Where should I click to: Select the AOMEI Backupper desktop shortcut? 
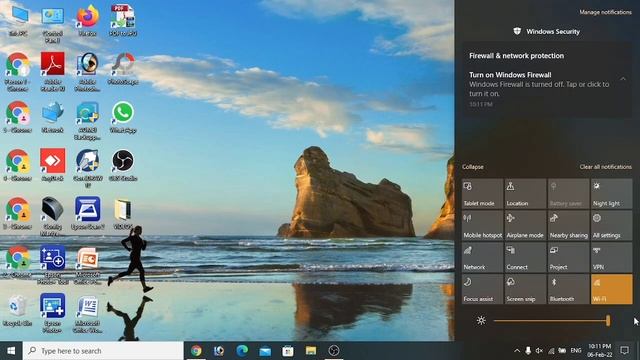click(x=87, y=120)
